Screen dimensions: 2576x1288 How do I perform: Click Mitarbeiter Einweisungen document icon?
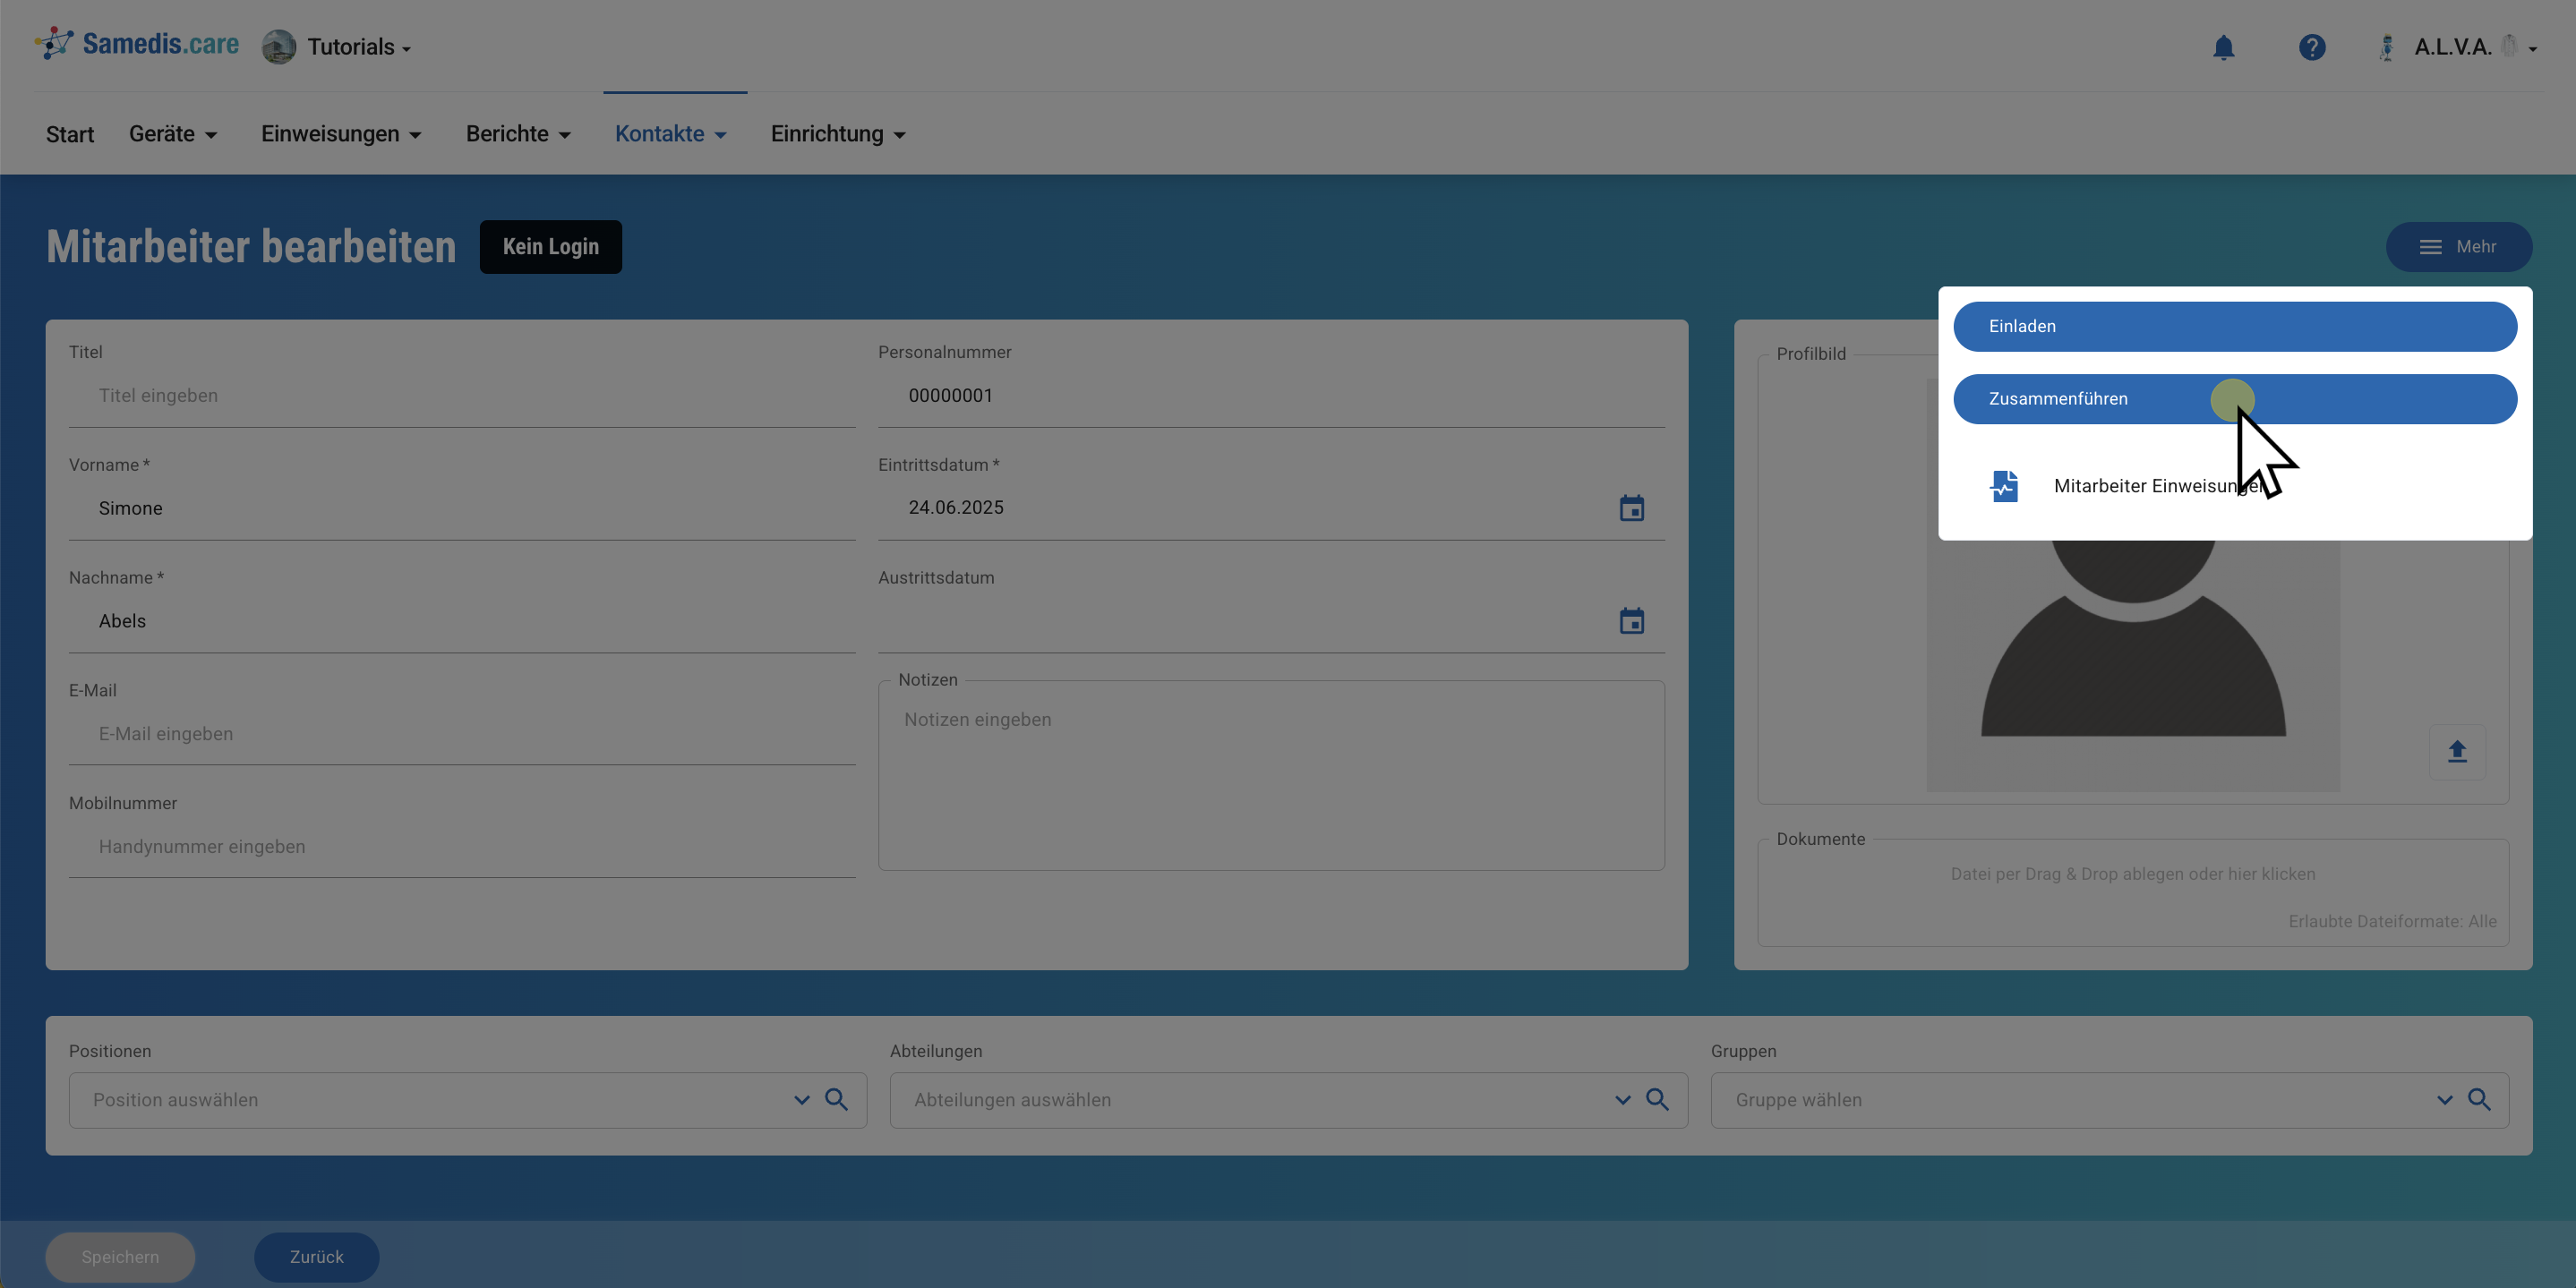2004,486
